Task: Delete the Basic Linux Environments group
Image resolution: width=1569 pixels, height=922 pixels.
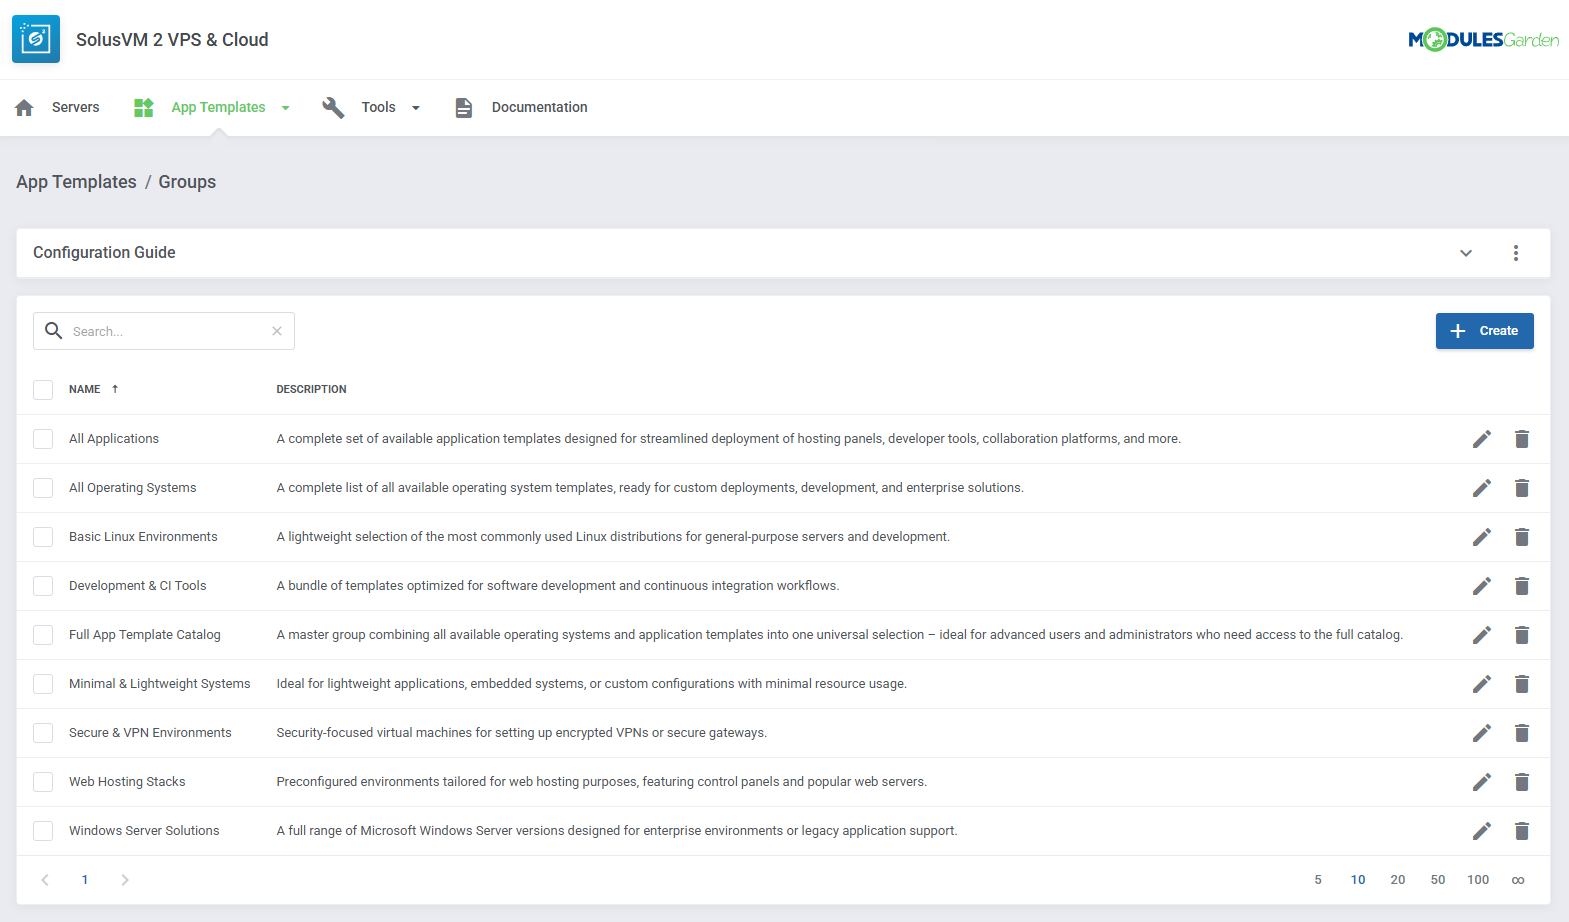Action: tap(1522, 537)
